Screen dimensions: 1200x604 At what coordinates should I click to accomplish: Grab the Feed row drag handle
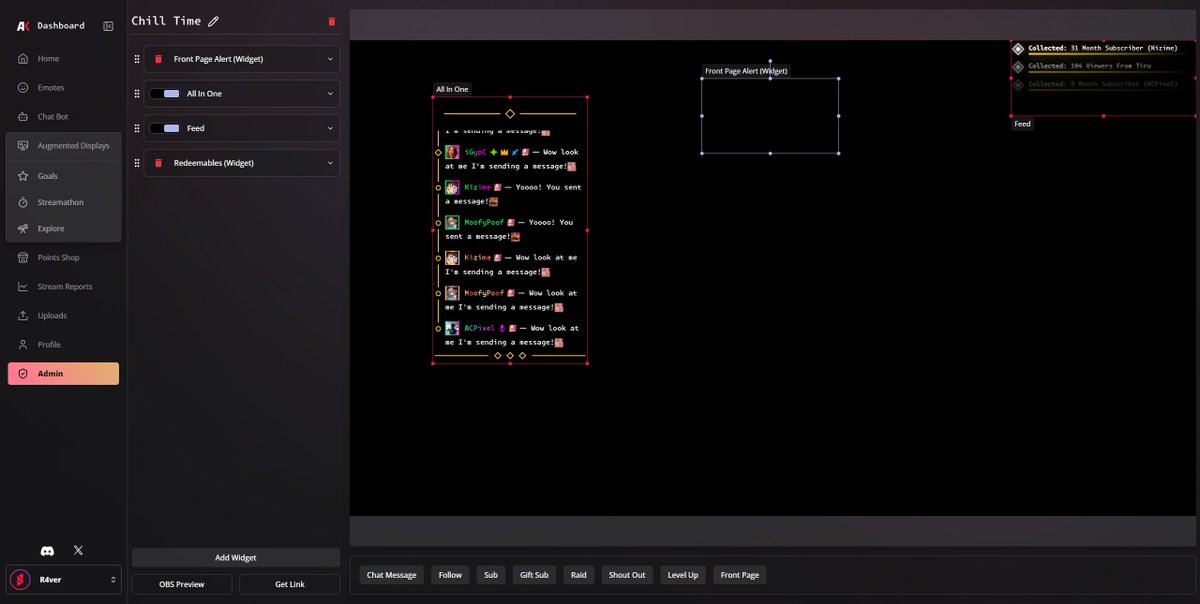137,128
